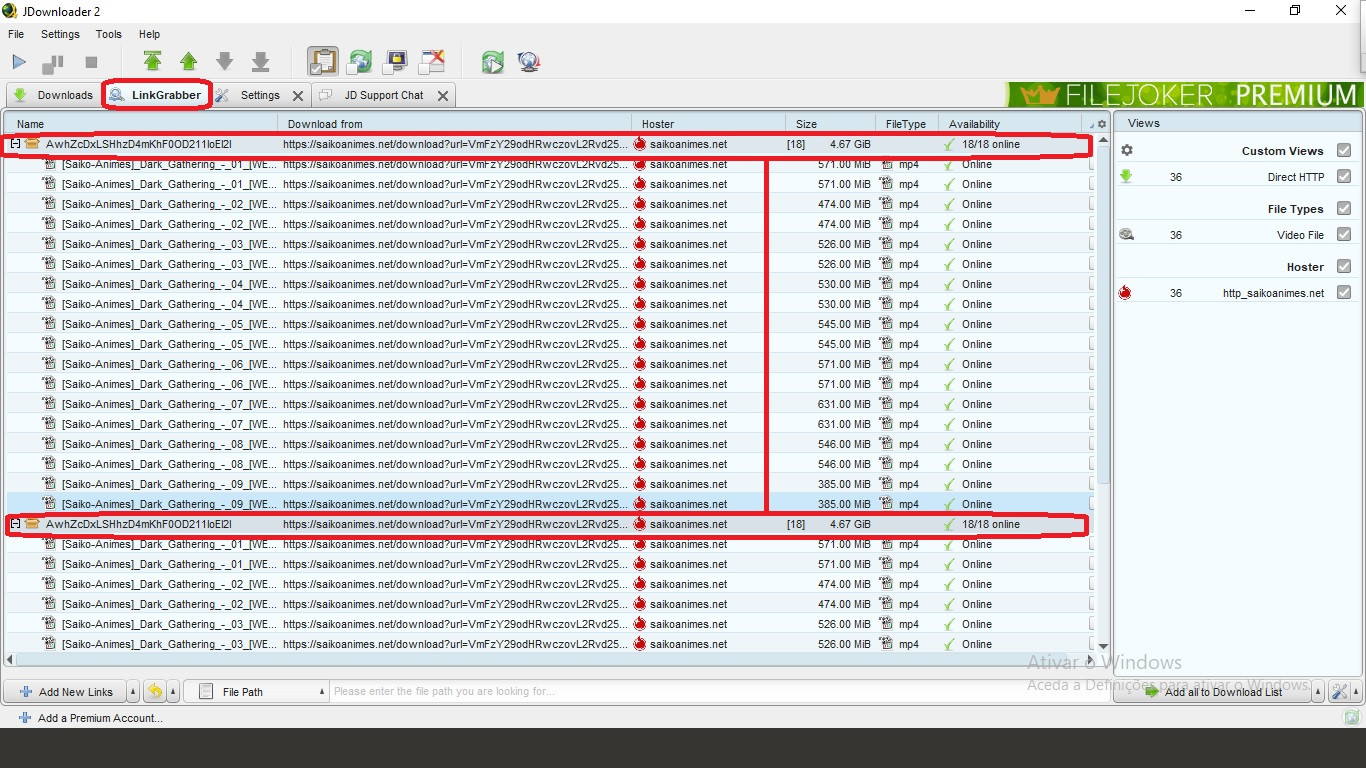Click the Direct HTTP green download icon

(x=1126, y=177)
